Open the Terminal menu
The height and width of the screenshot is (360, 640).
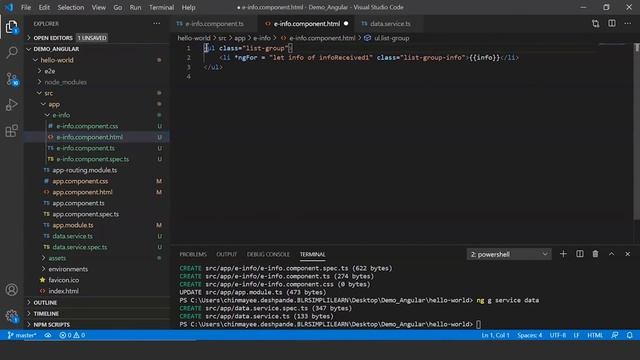161,7
